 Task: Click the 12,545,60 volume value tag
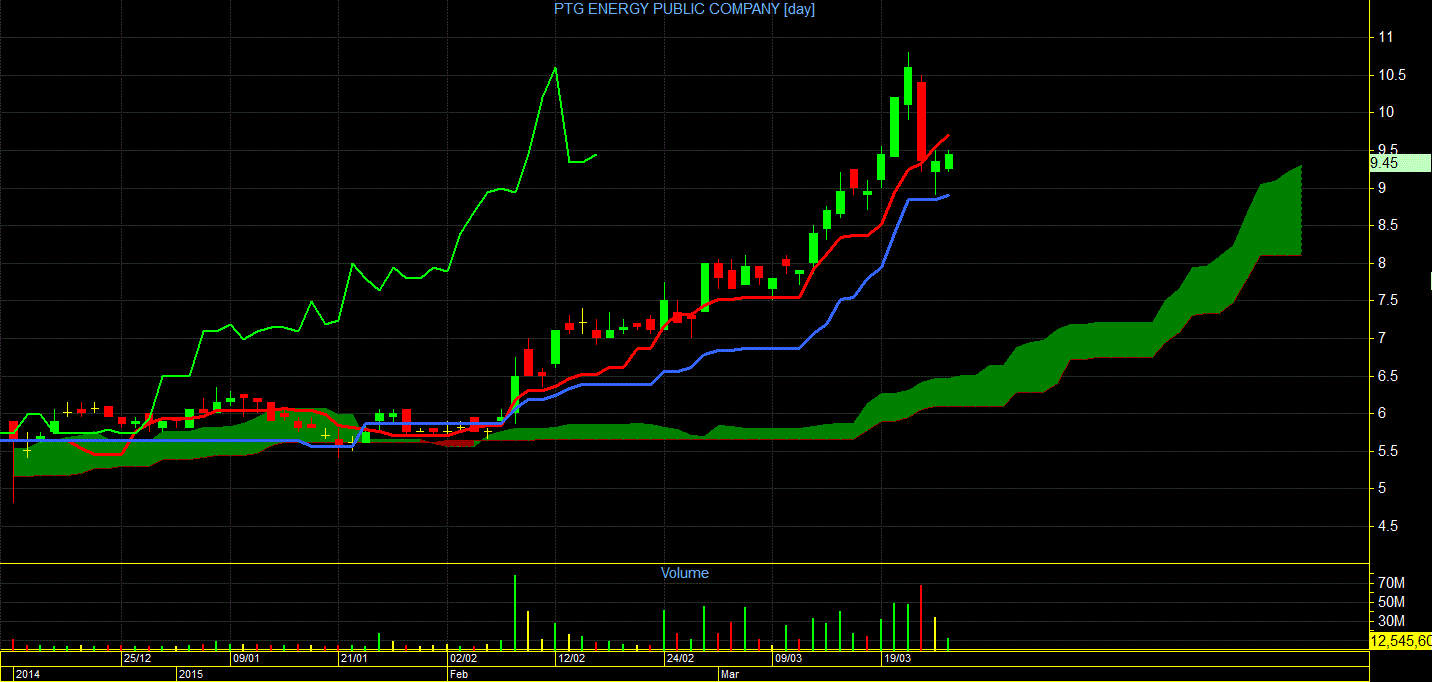(x=1400, y=641)
